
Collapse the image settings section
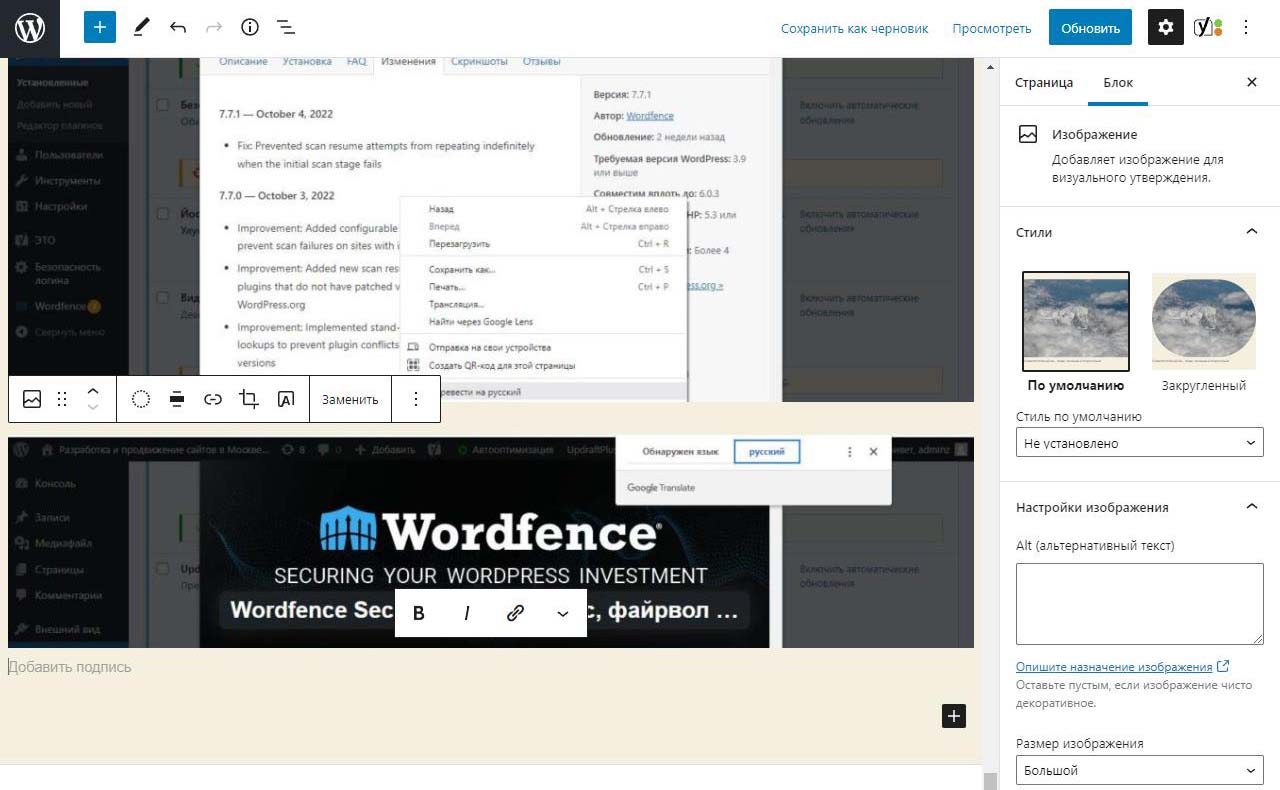pos(1251,507)
